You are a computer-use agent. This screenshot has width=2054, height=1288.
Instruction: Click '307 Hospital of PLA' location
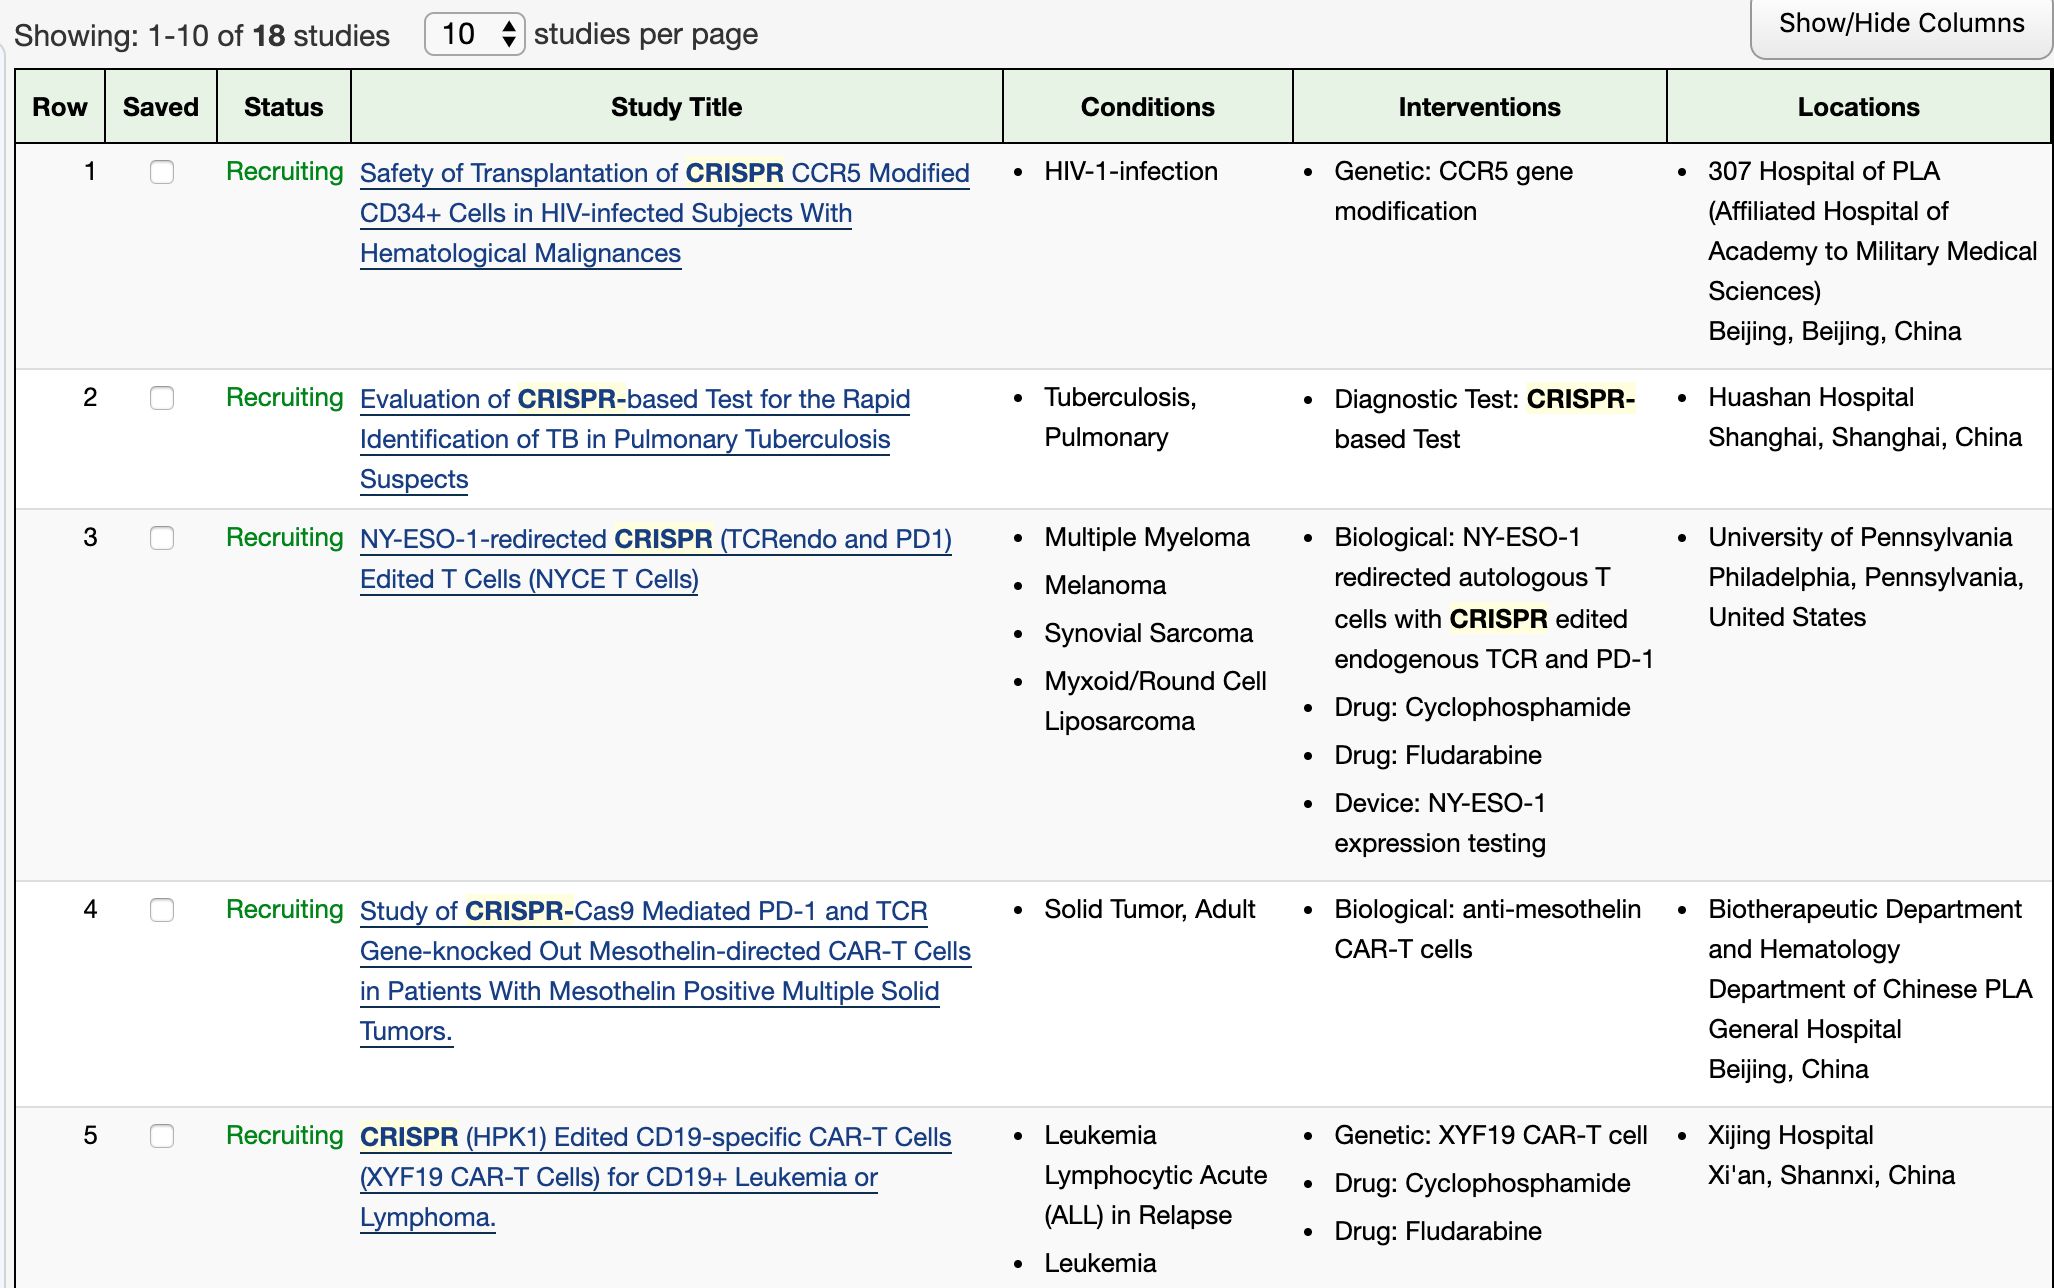[1824, 171]
